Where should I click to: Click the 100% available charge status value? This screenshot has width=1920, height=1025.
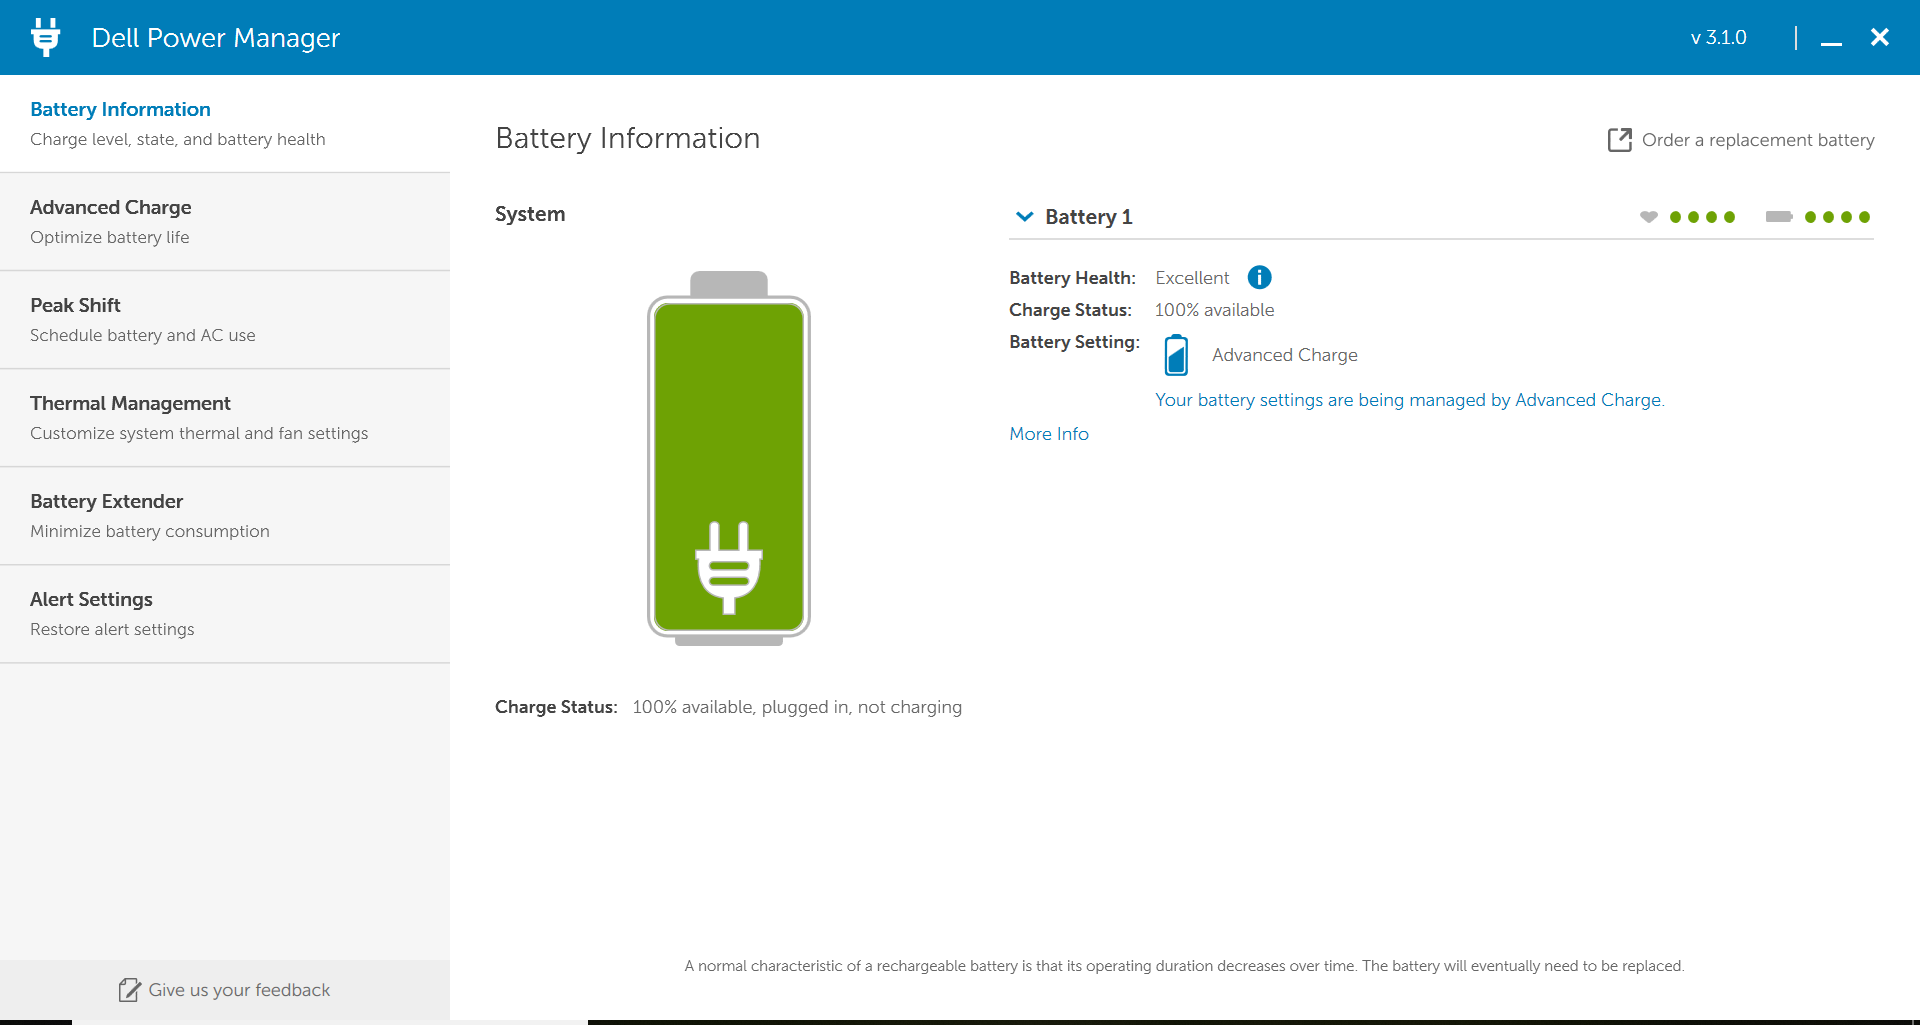click(1214, 310)
